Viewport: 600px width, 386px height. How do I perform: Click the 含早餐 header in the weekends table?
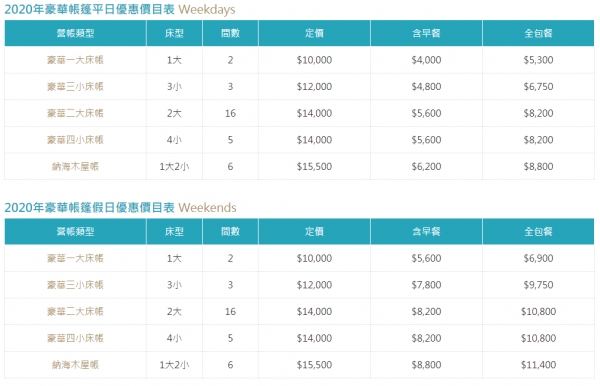[426, 231]
